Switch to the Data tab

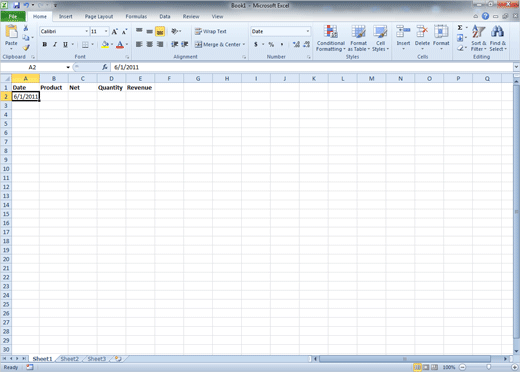click(165, 16)
